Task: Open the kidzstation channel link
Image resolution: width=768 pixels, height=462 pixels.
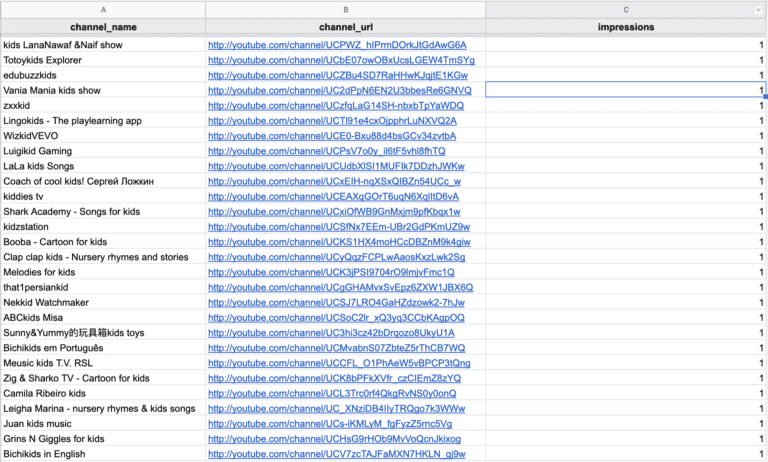Action: [339, 227]
